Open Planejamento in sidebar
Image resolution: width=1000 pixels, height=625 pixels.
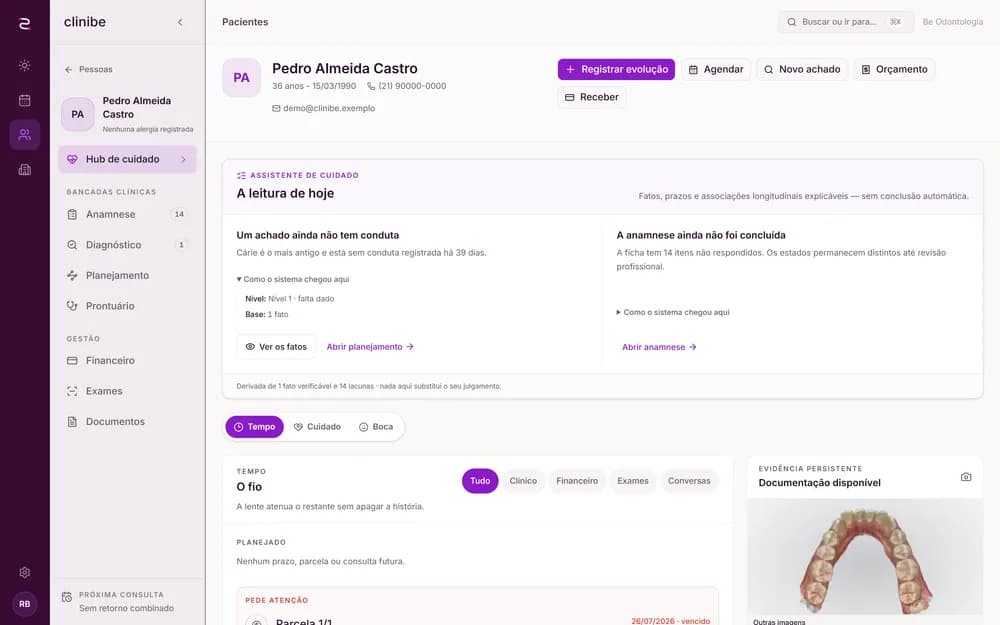coord(127,276)
